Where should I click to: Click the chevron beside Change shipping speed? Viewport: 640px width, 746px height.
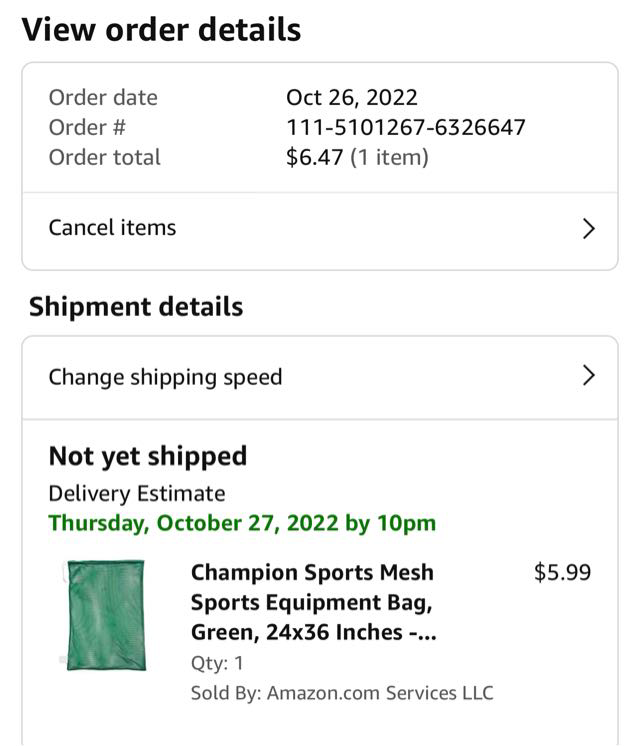(588, 376)
